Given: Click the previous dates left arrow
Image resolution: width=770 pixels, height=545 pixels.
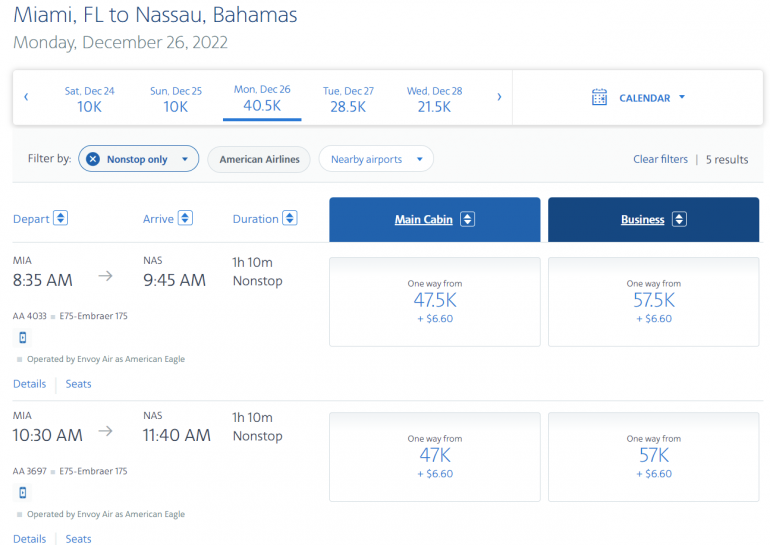Looking at the screenshot, I should (26, 97).
